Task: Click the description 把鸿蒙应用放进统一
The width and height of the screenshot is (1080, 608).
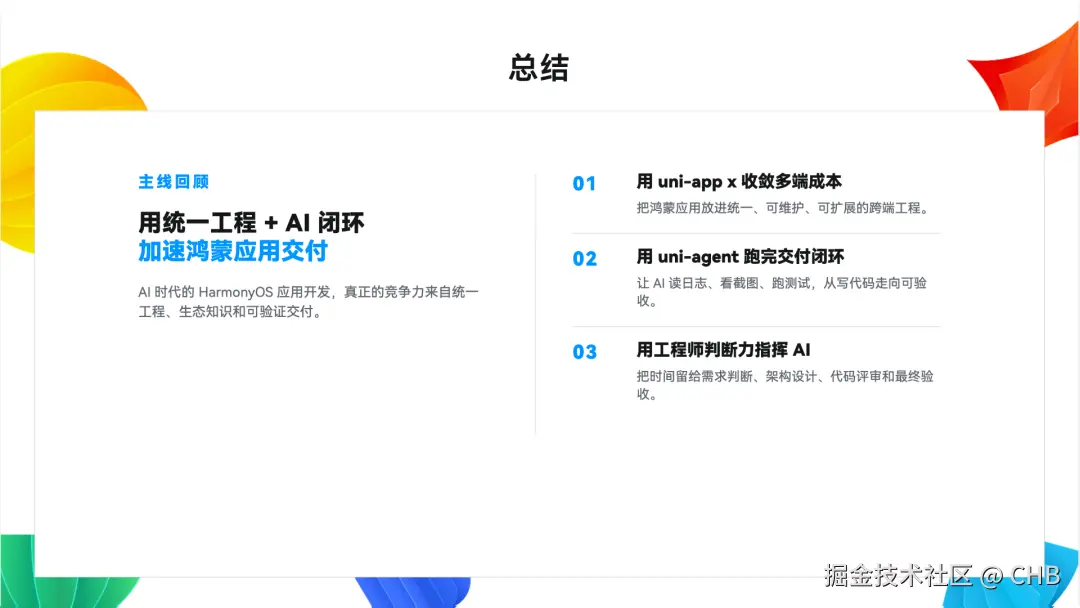Action: coord(784,208)
